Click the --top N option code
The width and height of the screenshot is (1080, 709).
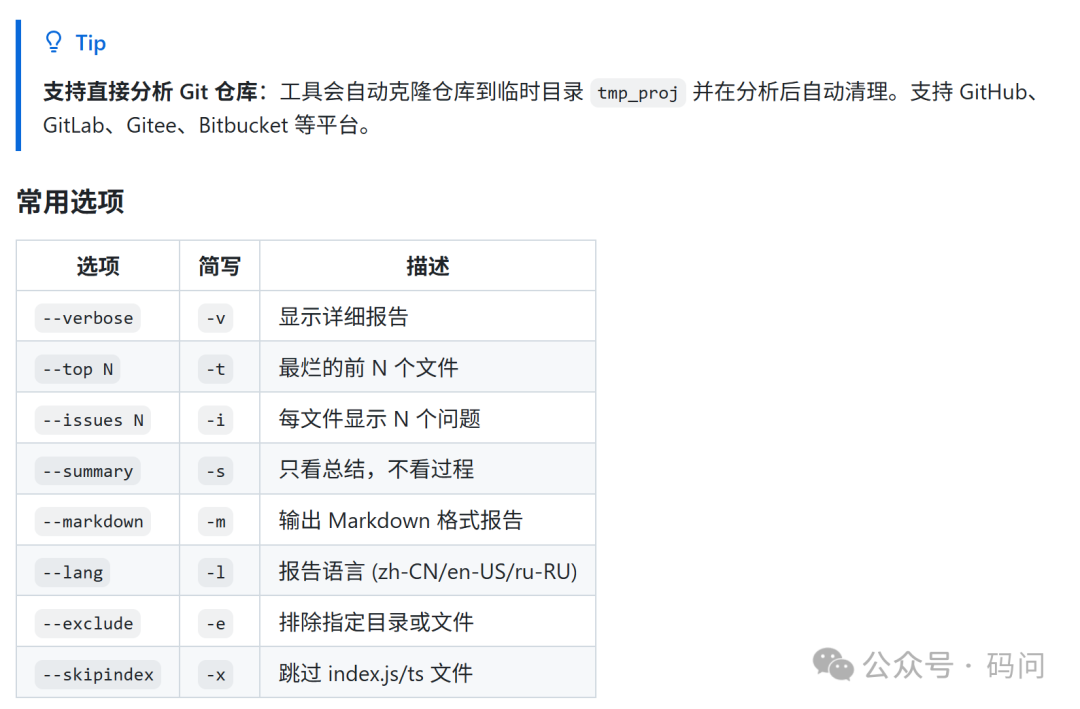78,369
